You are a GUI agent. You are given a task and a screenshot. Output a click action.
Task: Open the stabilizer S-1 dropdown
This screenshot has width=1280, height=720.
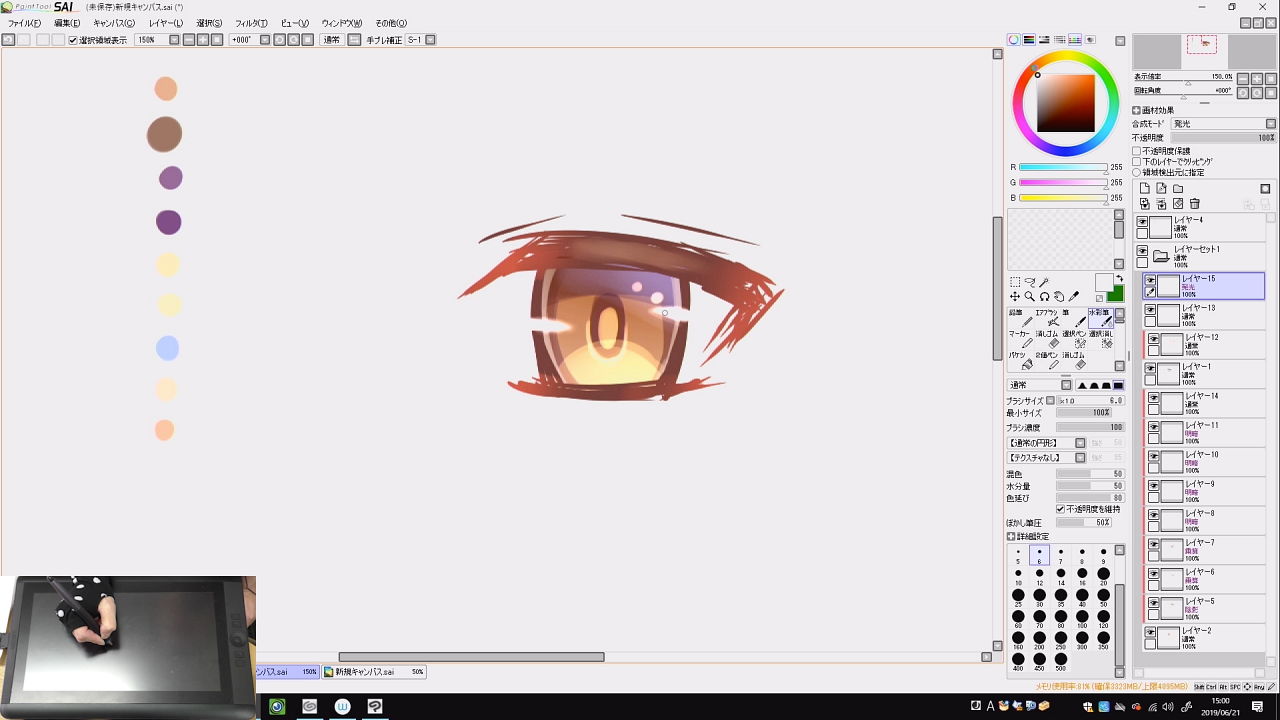coord(431,40)
